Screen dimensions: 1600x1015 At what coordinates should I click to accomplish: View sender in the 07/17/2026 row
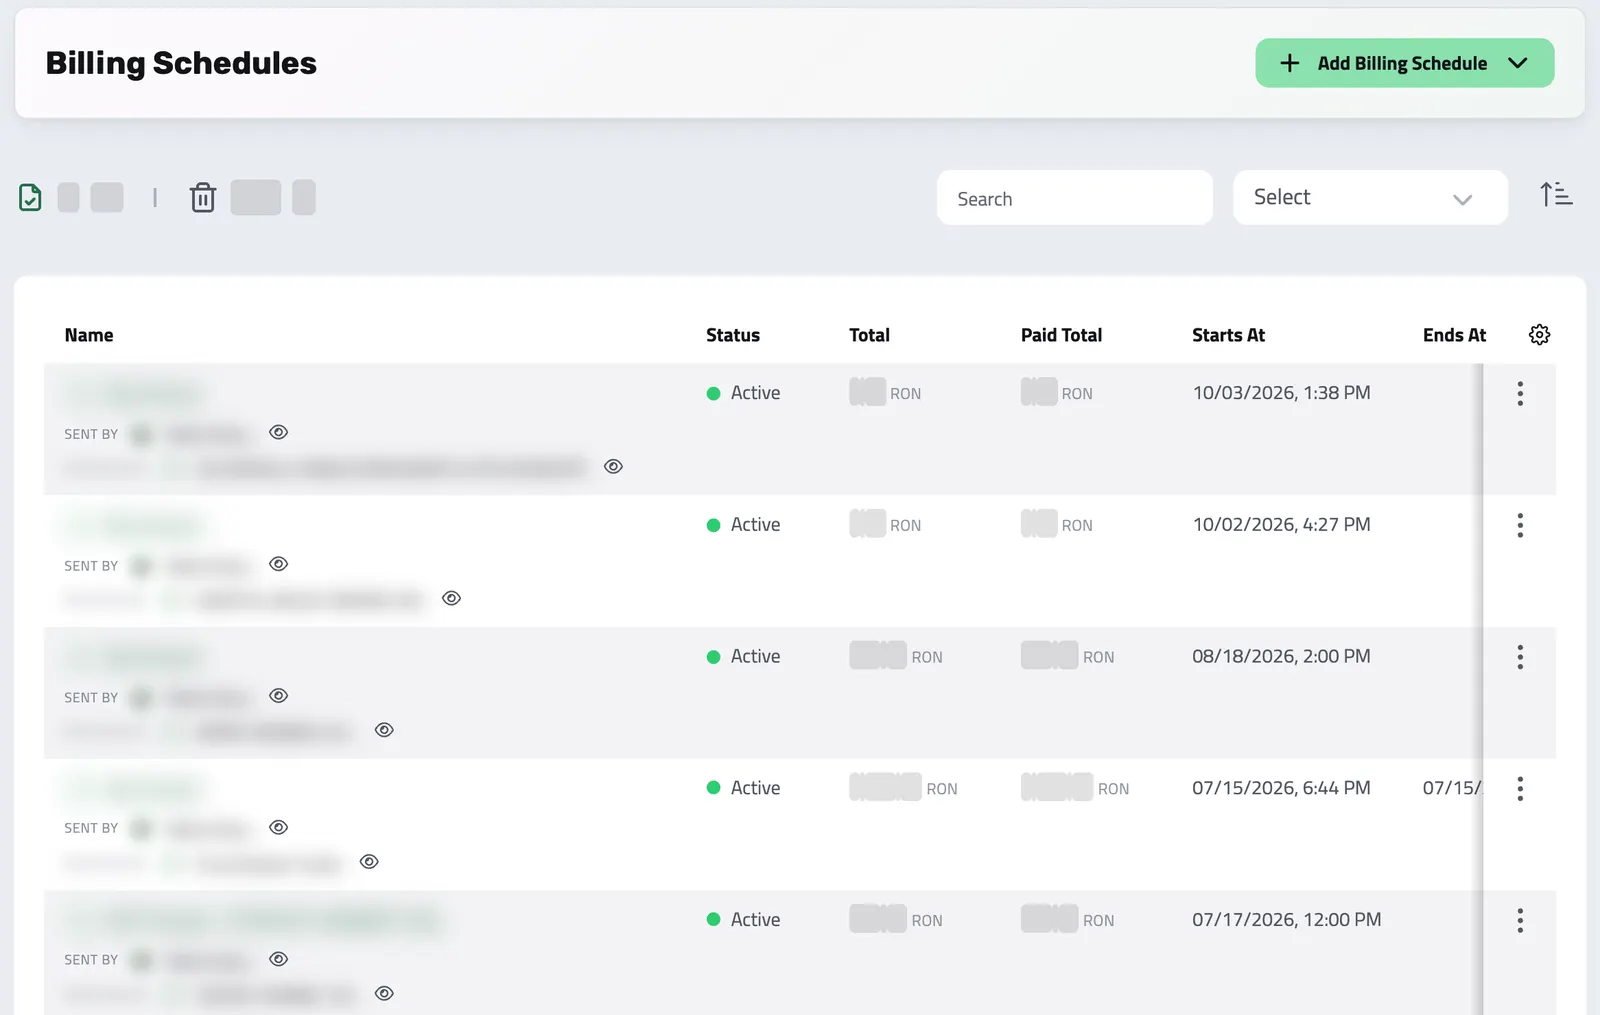[x=279, y=959]
